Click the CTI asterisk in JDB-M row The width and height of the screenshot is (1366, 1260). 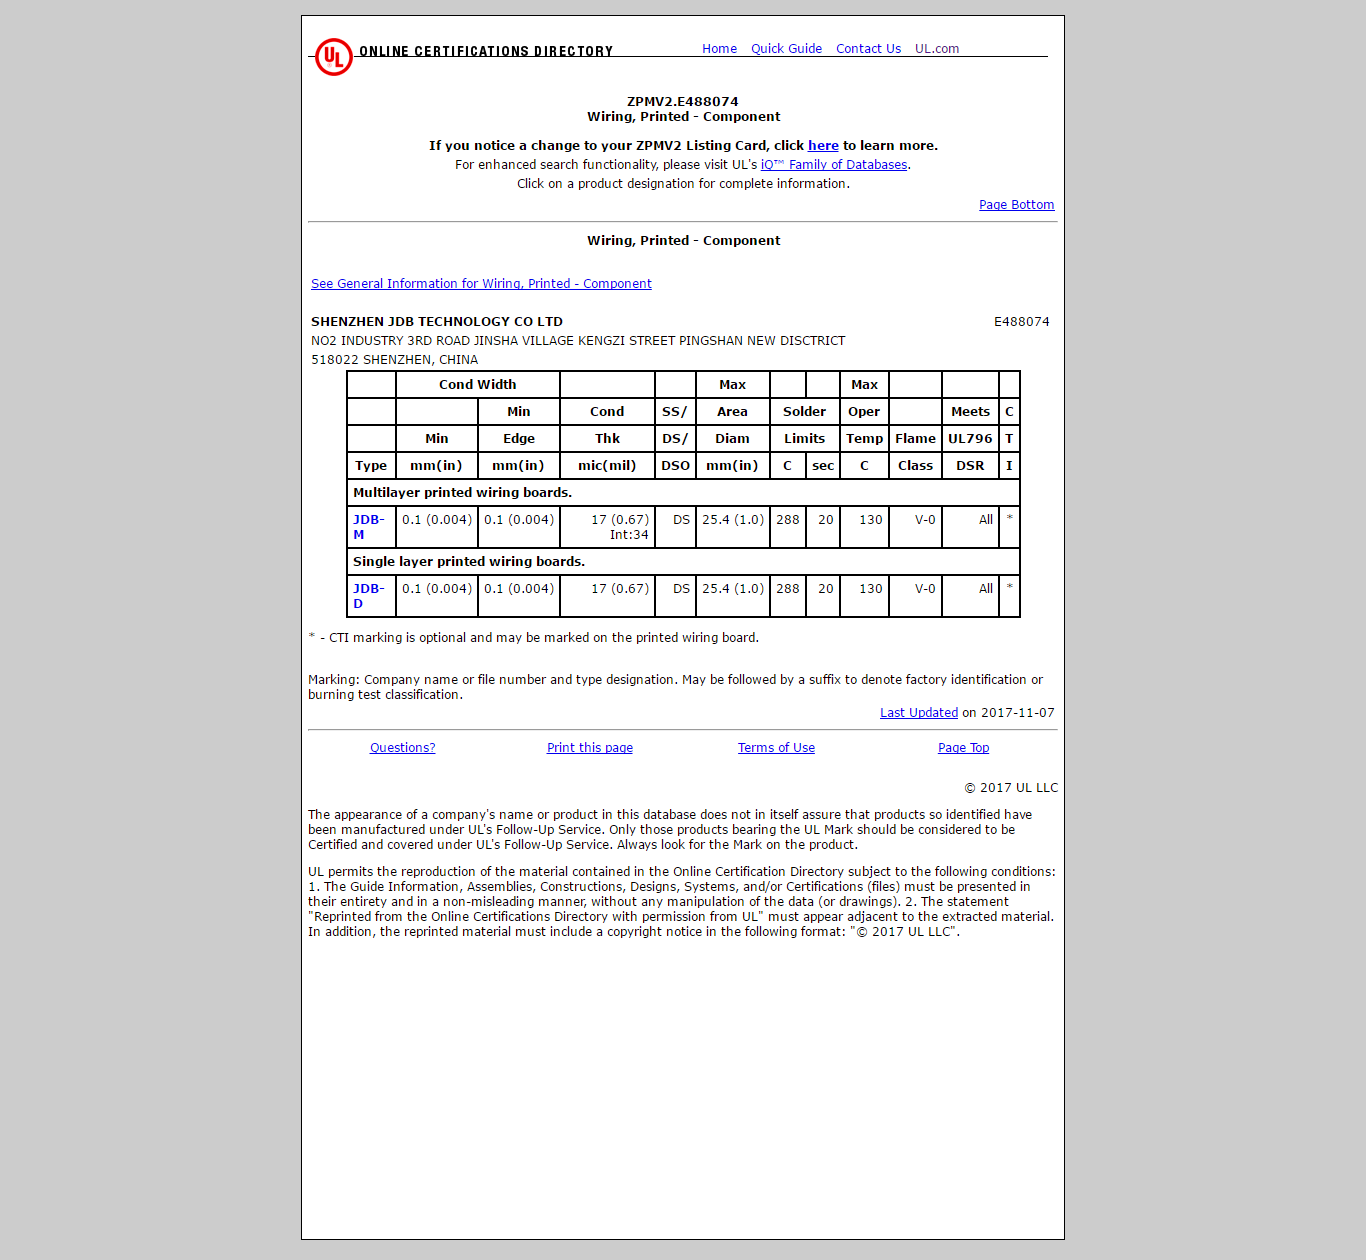coord(1009,519)
